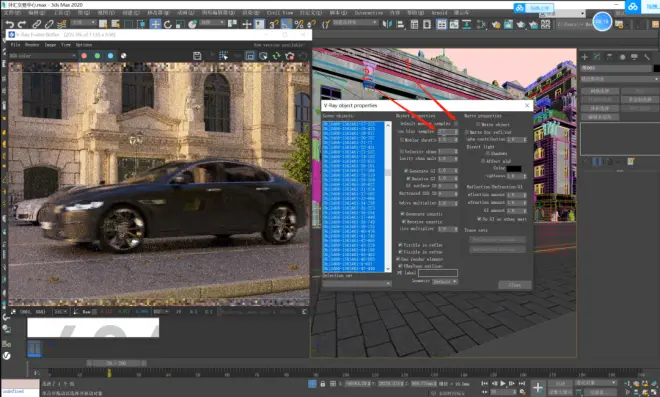Image resolution: width=660 pixels, height=397 pixels.
Task: Toggle Visible in refractions checkbox
Action: (x=400, y=252)
